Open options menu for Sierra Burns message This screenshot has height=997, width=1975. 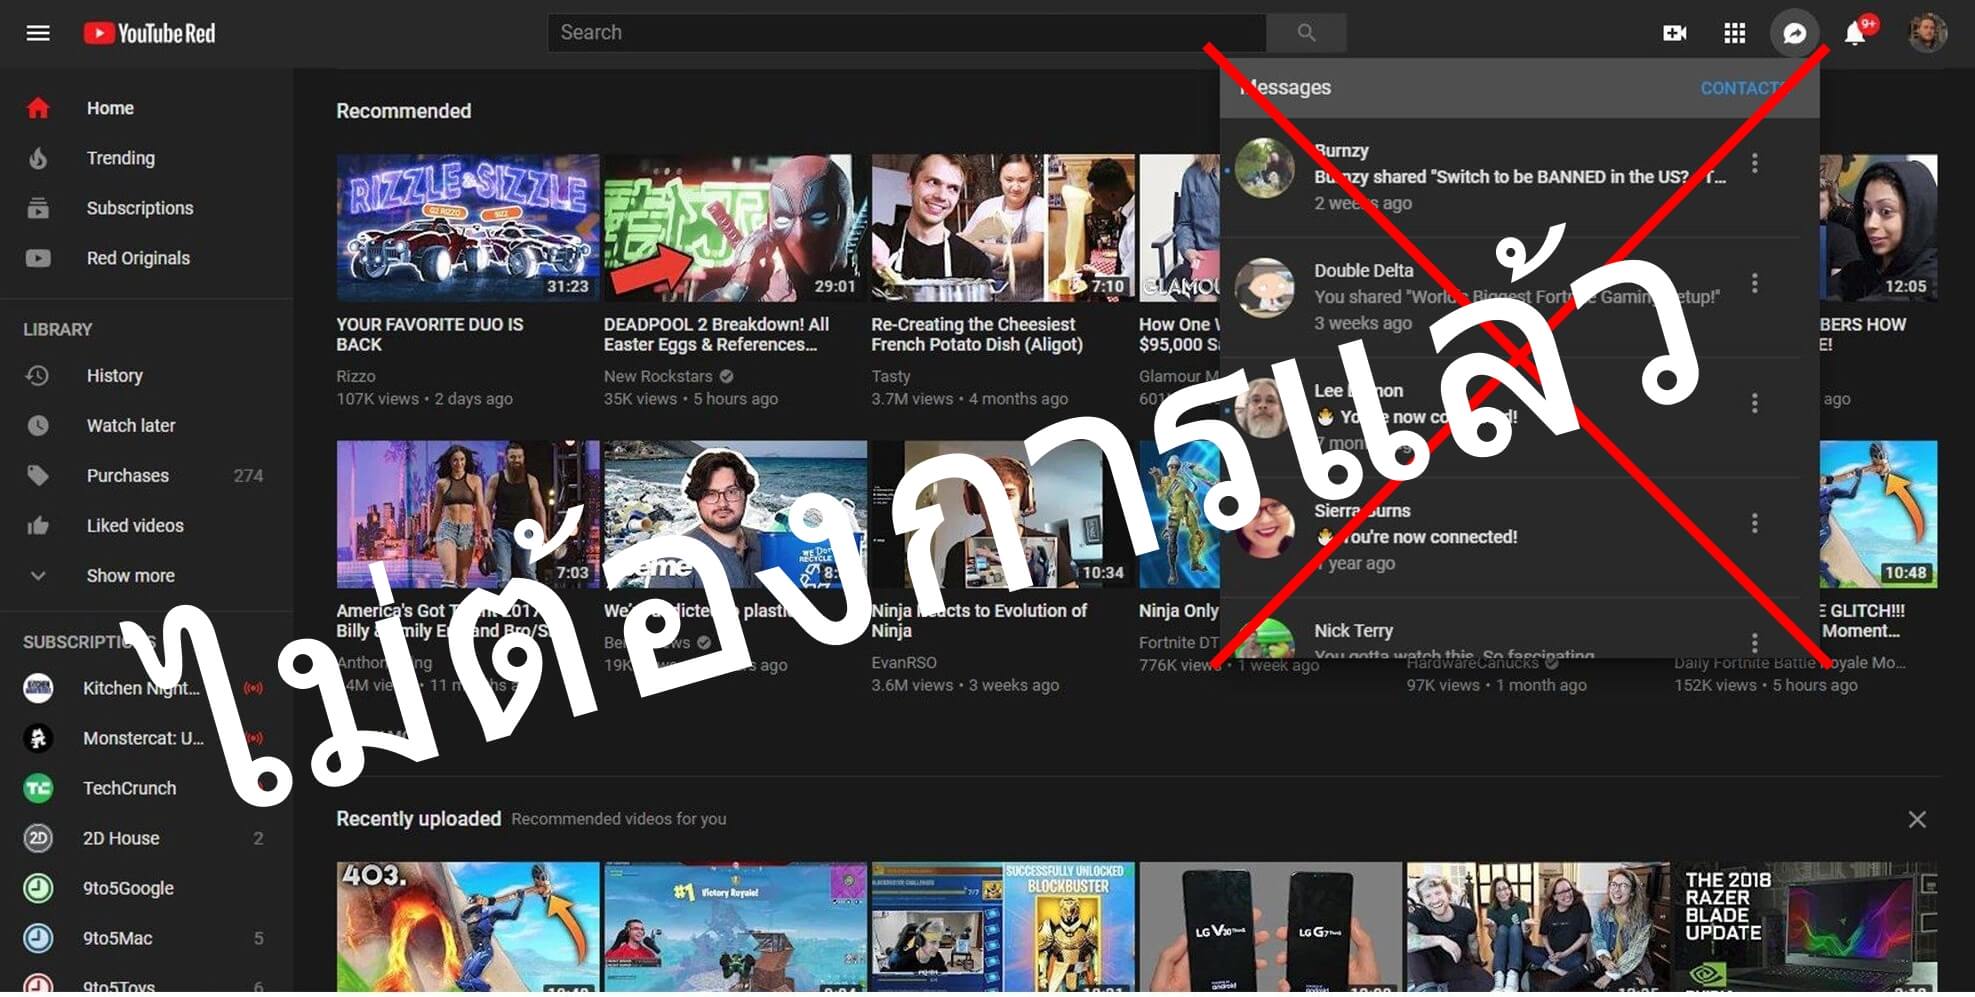point(1755,523)
